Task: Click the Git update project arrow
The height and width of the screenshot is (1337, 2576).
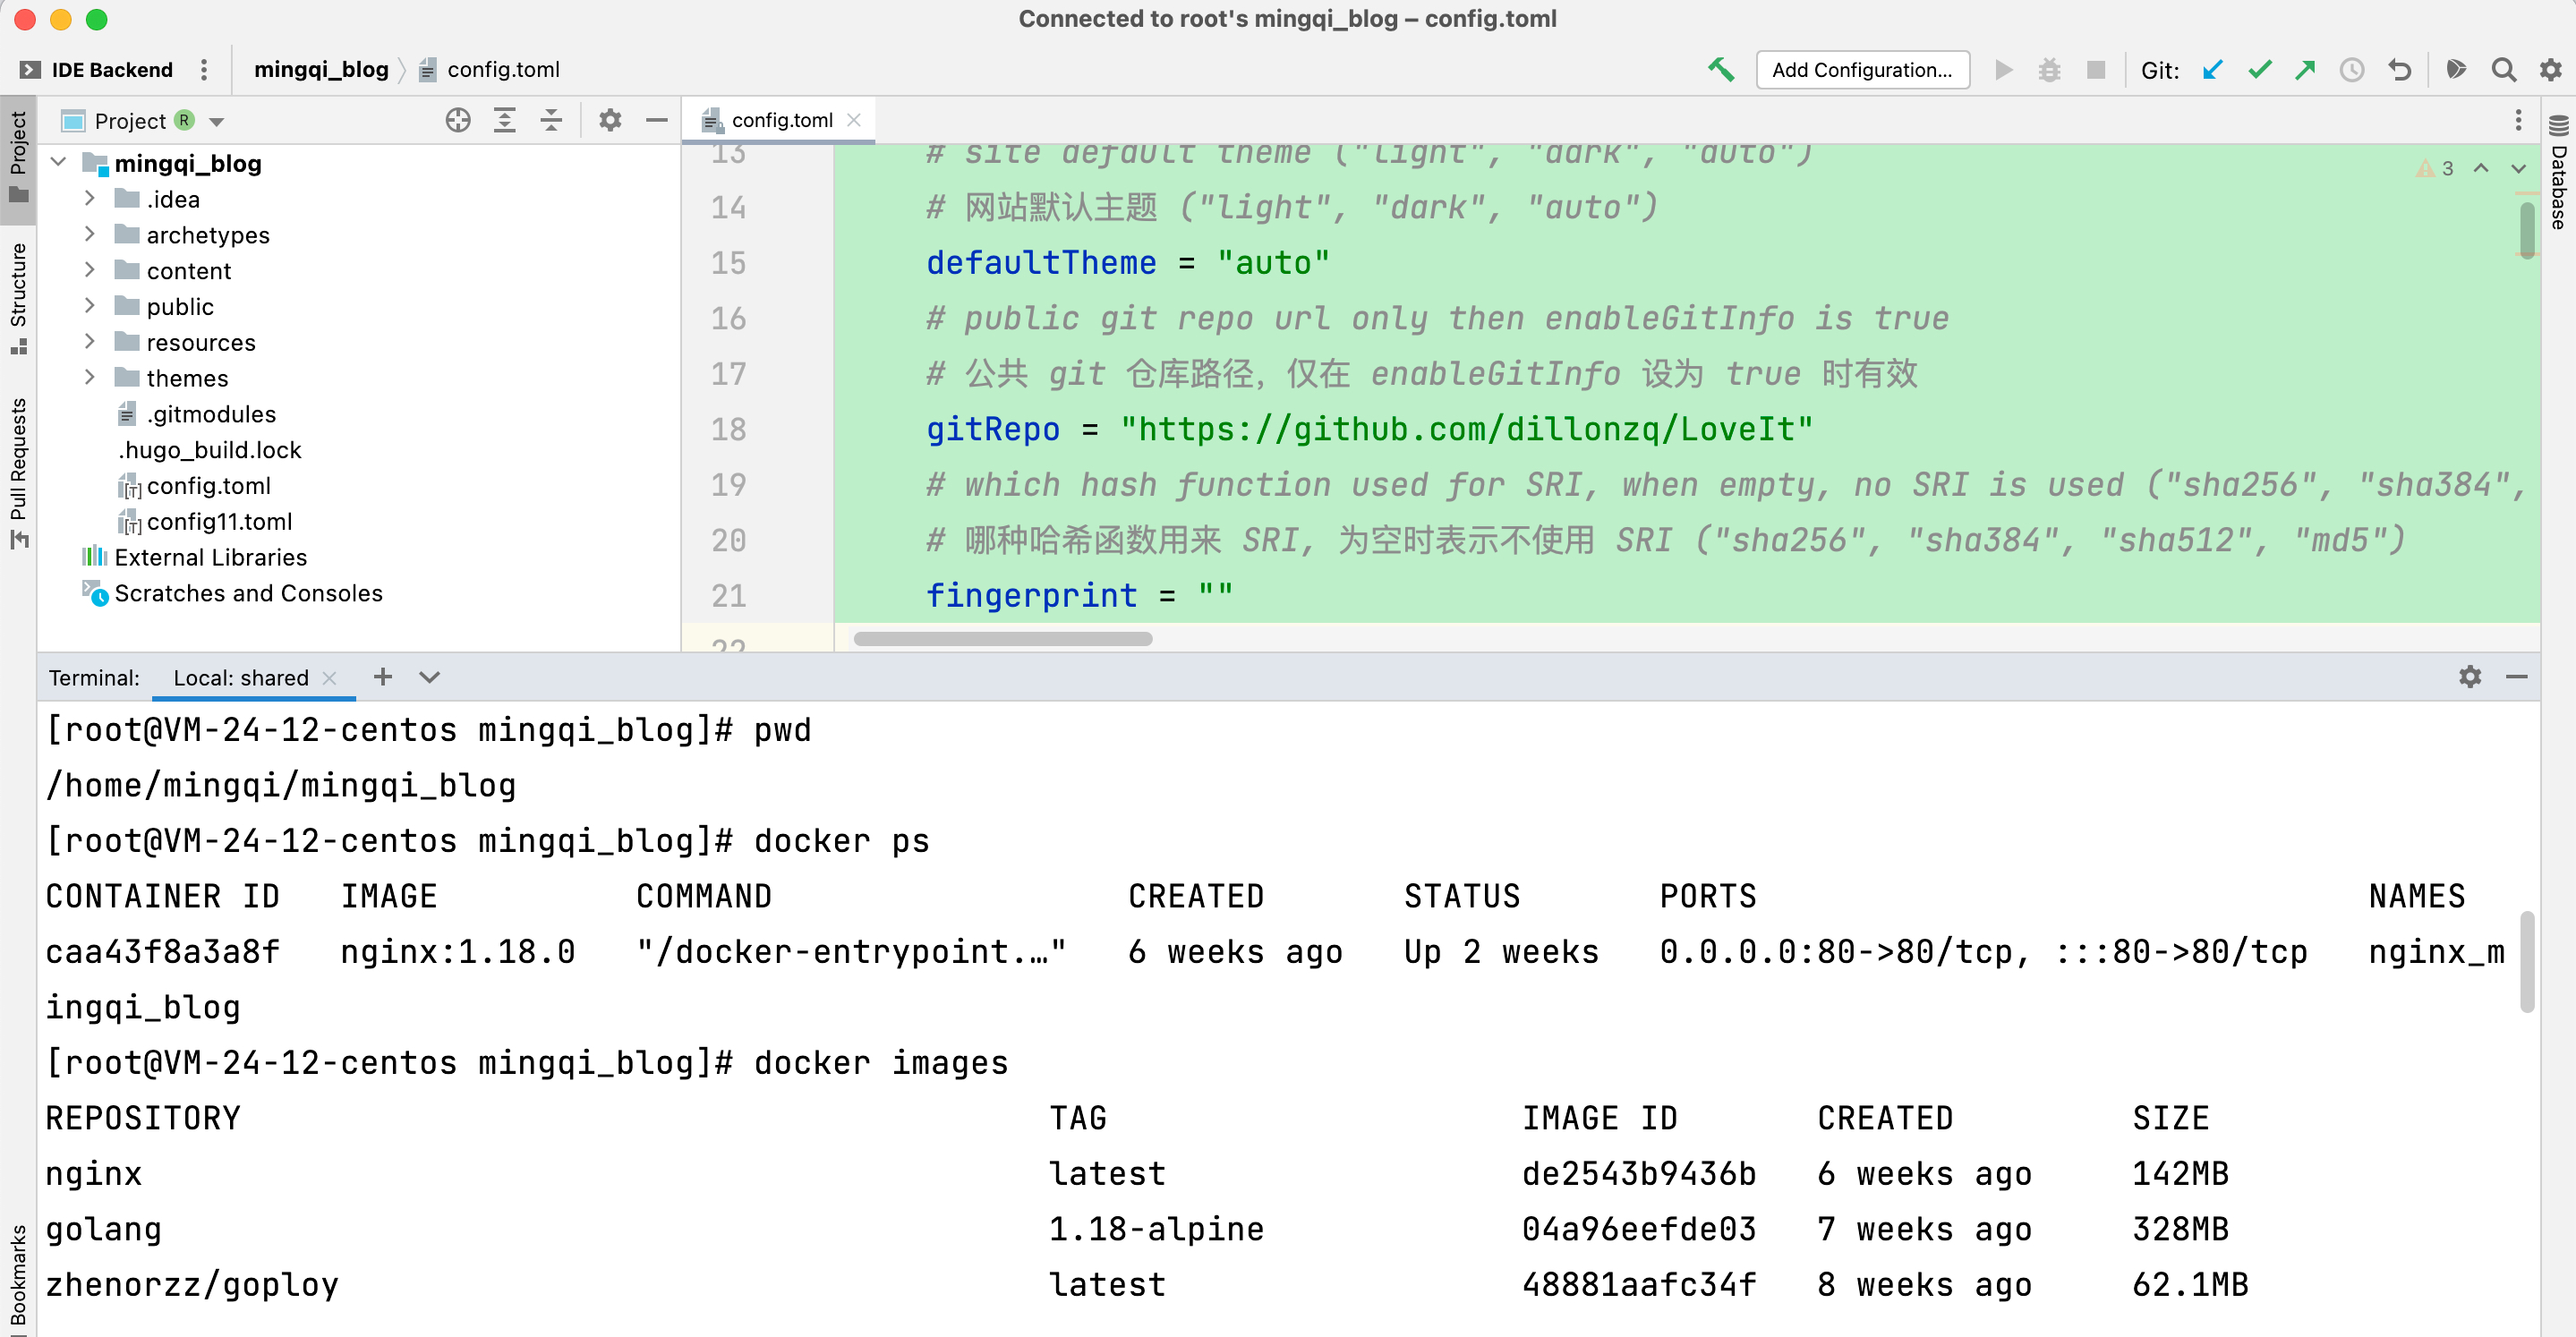Action: click(2212, 70)
